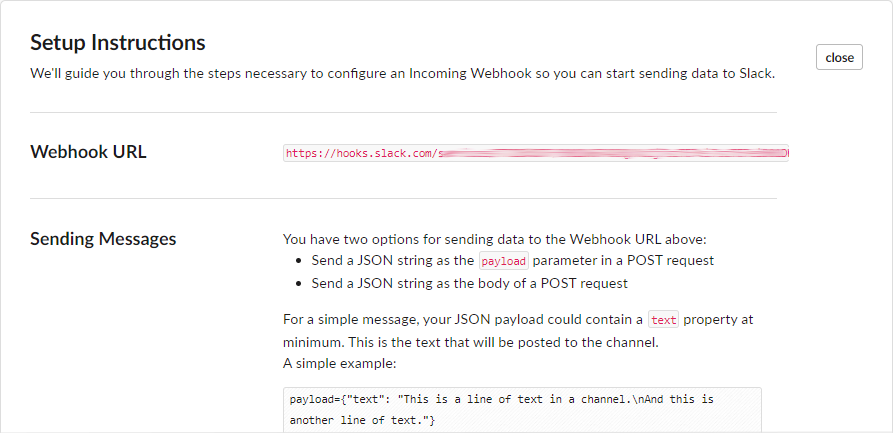The image size is (893, 433).
Task: Click the bullet about the payload parameter
Action: click(x=512, y=261)
